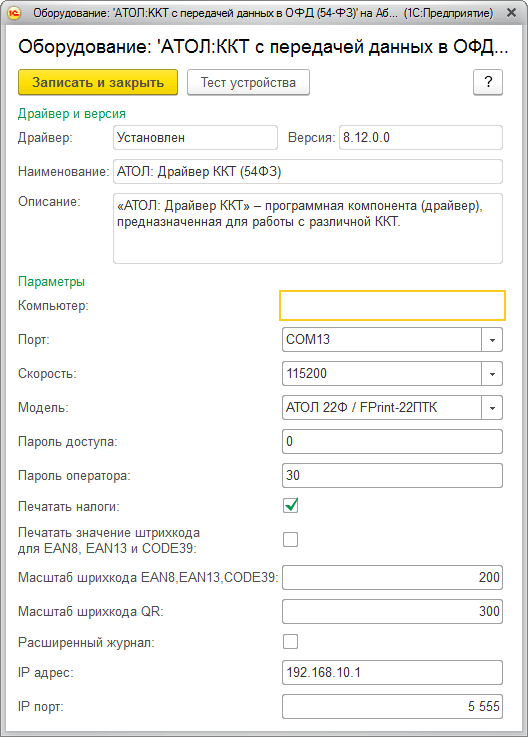This screenshot has height=737, width=528.
Task: Click the 'Компьютер:' label text
Action: [x=53, y=306]
